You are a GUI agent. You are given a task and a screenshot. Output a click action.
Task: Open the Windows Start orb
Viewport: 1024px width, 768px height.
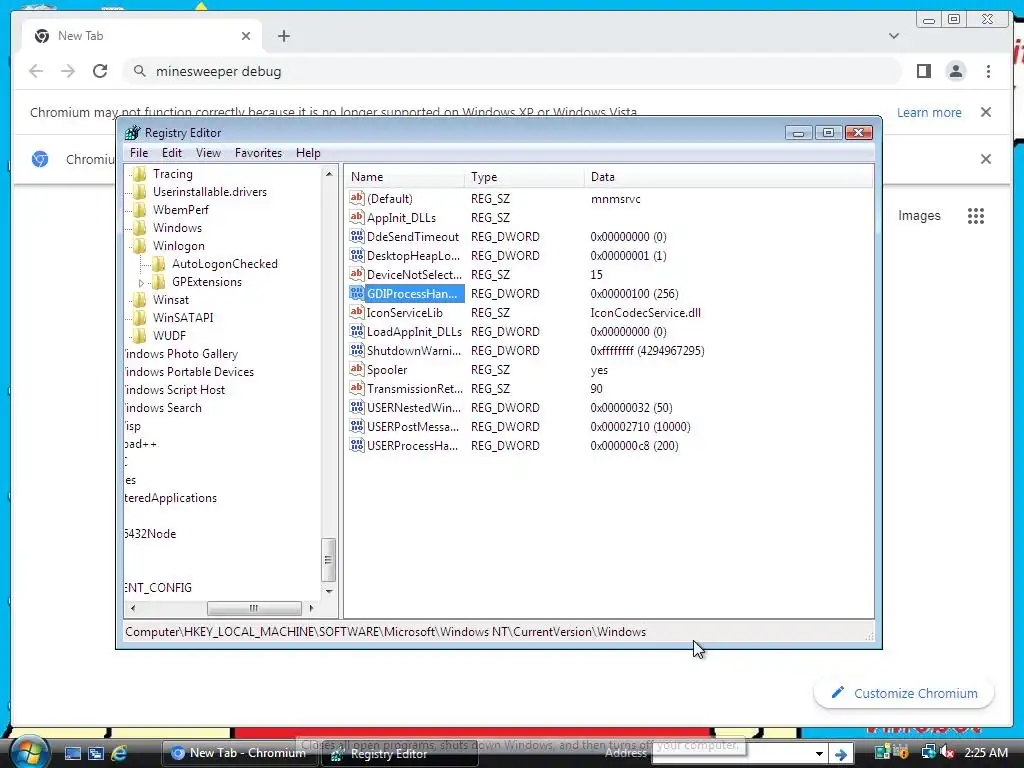(29, 752)
